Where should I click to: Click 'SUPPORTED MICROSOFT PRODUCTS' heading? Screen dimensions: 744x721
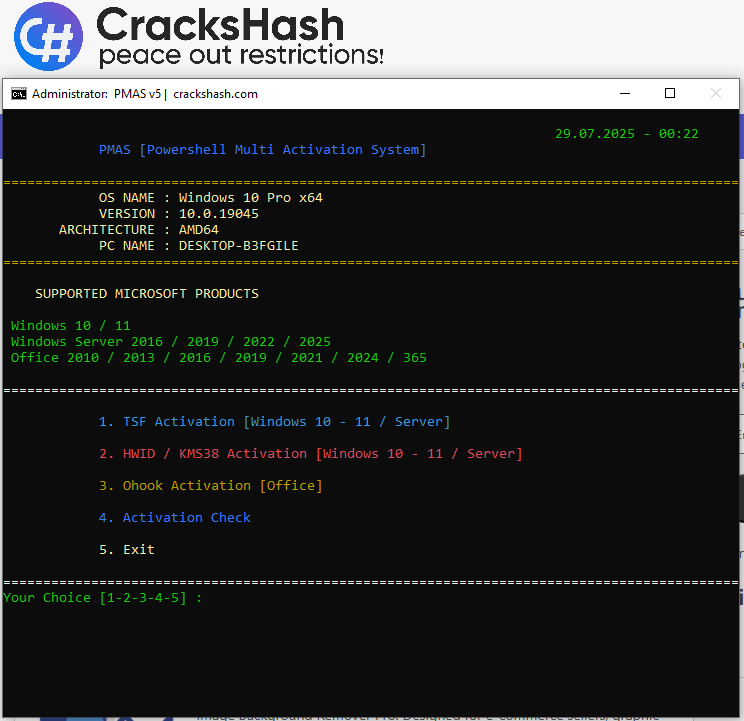[x=147, y=294]
